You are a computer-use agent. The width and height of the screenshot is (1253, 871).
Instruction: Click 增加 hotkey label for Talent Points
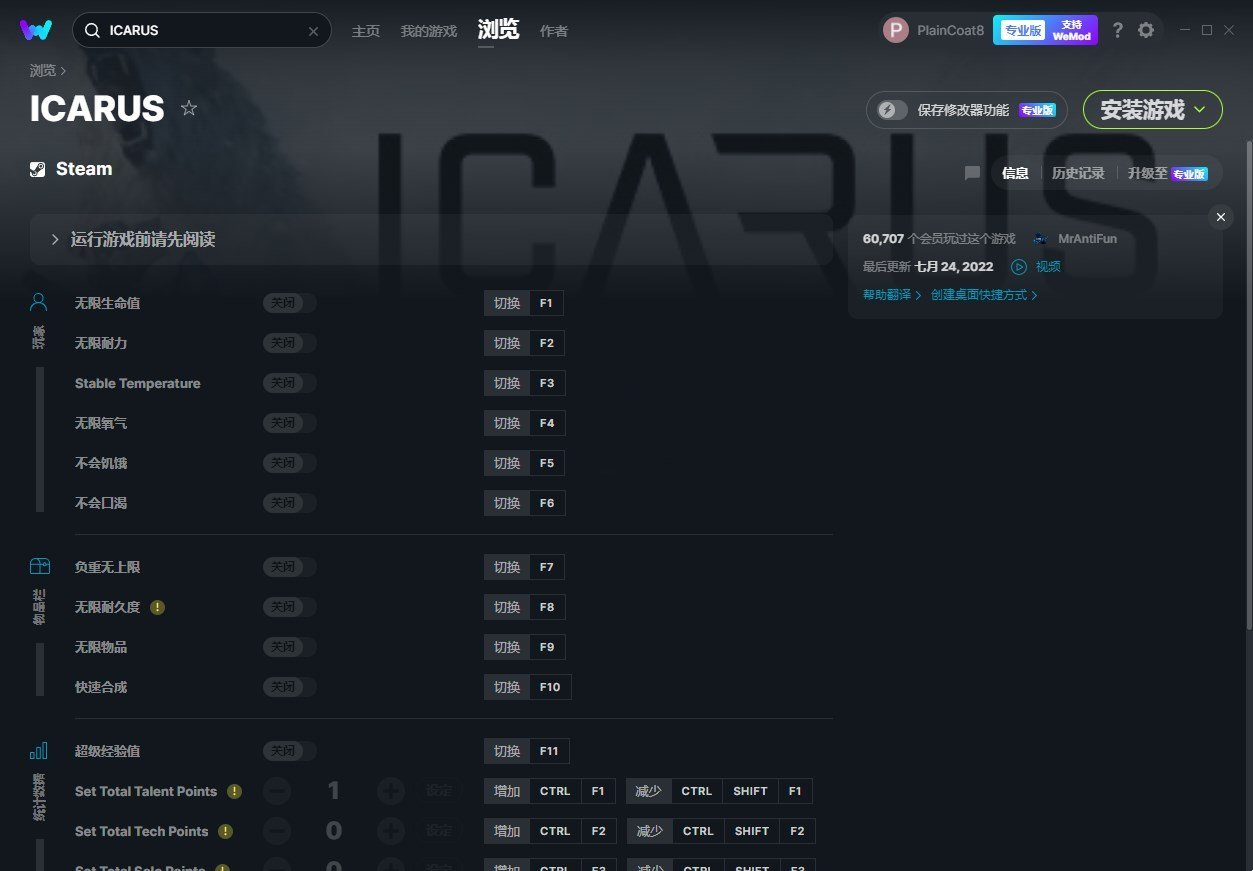tap(507, 791)
